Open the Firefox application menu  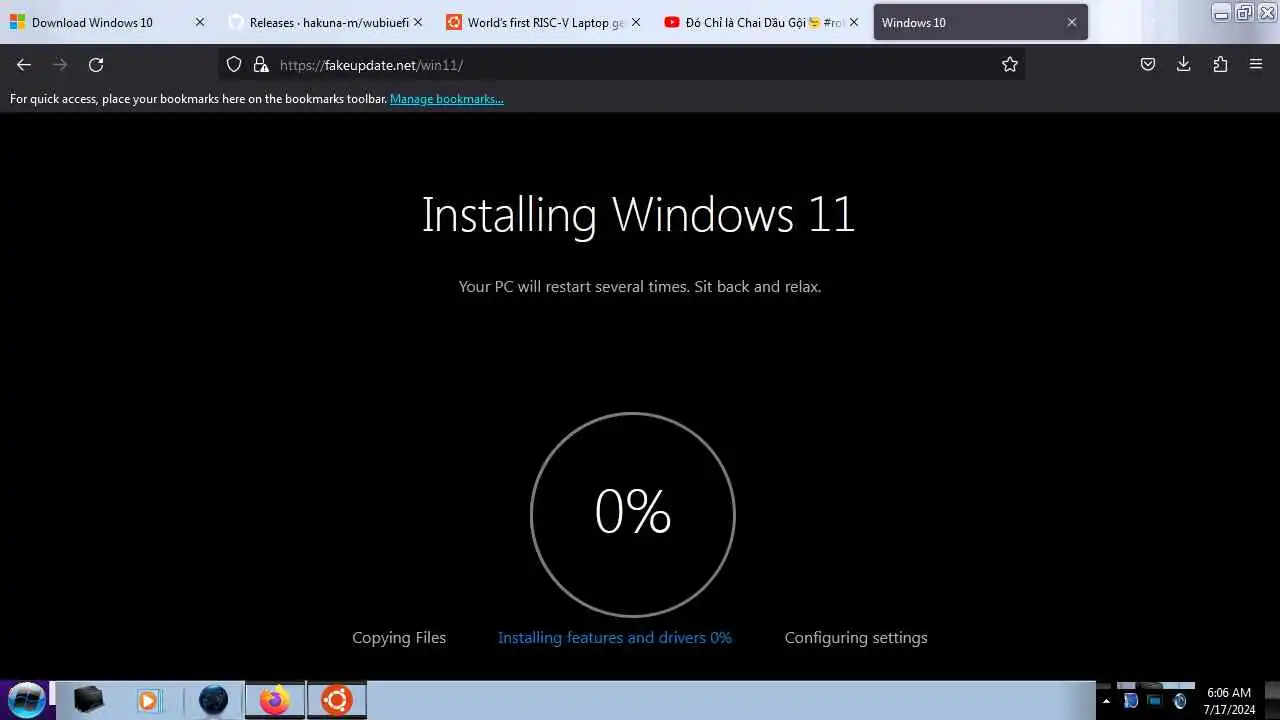coord(1256,64)
